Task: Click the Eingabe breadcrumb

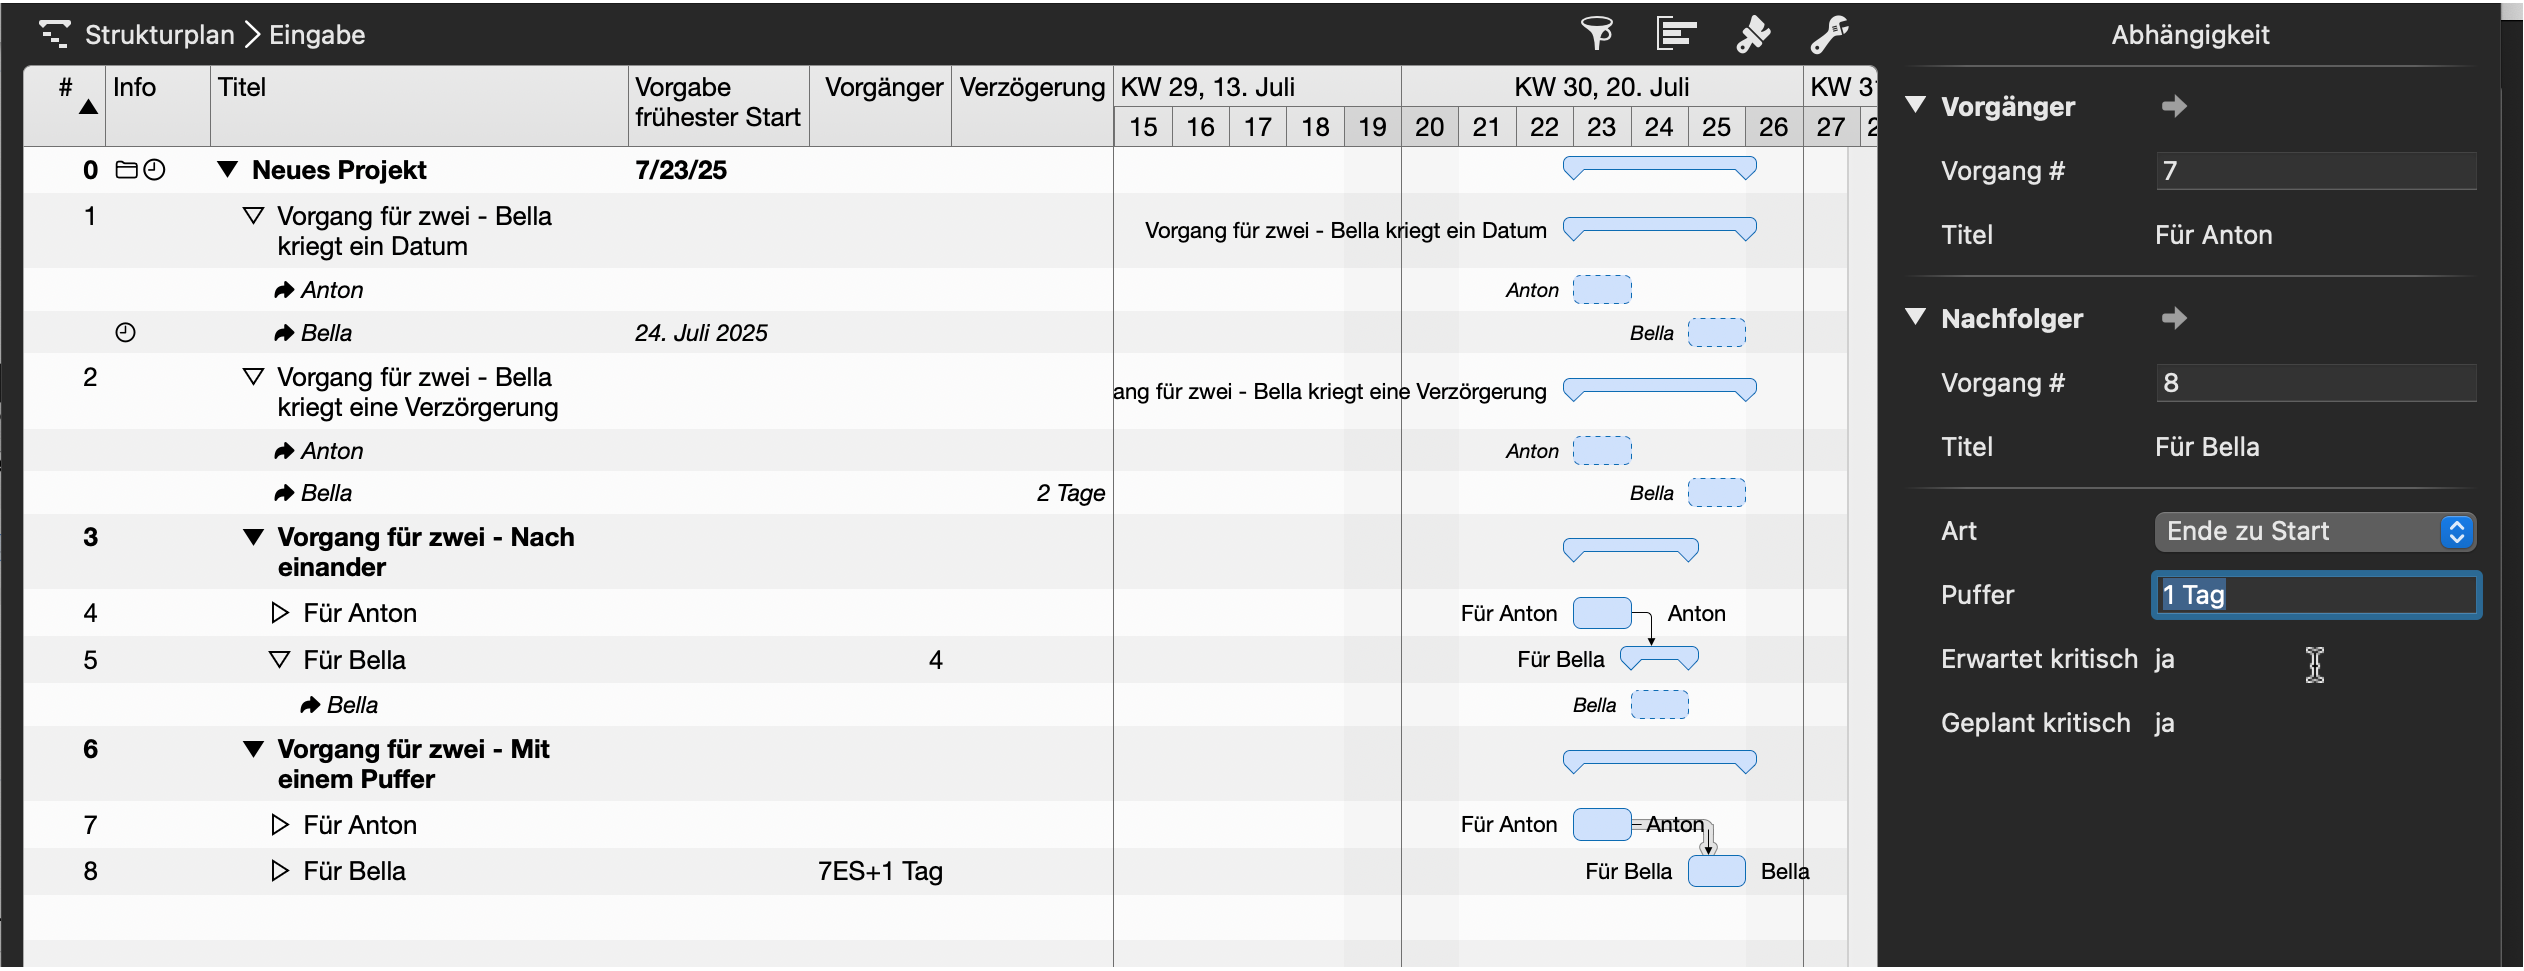Action: pyautogui.click(x=317, y=35)
